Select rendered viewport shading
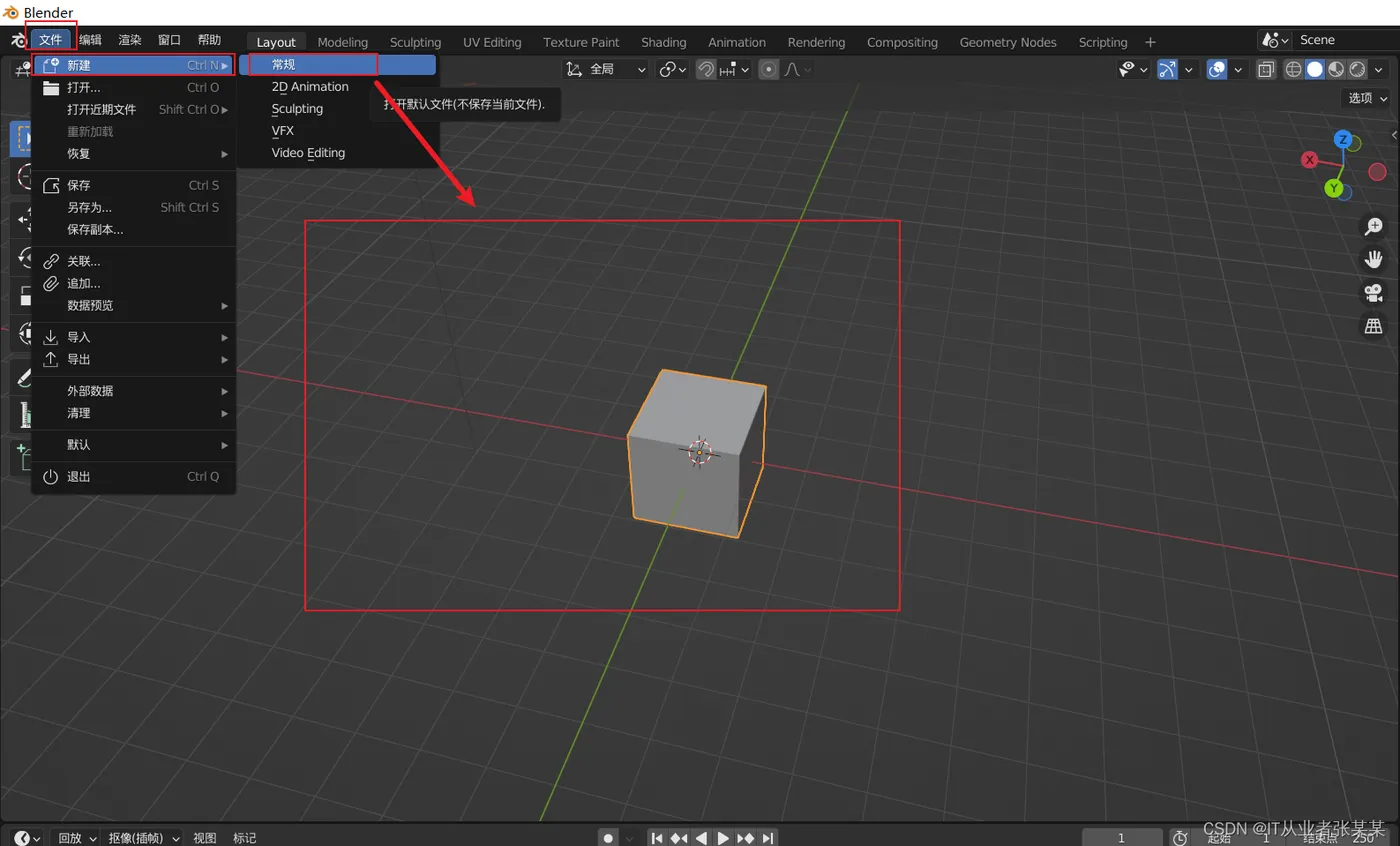The image size is (1400, 846). 1357,69
